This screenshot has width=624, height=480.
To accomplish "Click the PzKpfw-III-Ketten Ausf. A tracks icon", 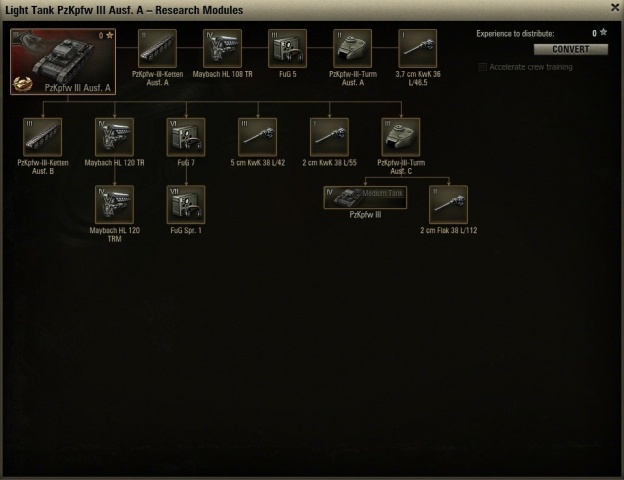I will (x=158, y=48).
